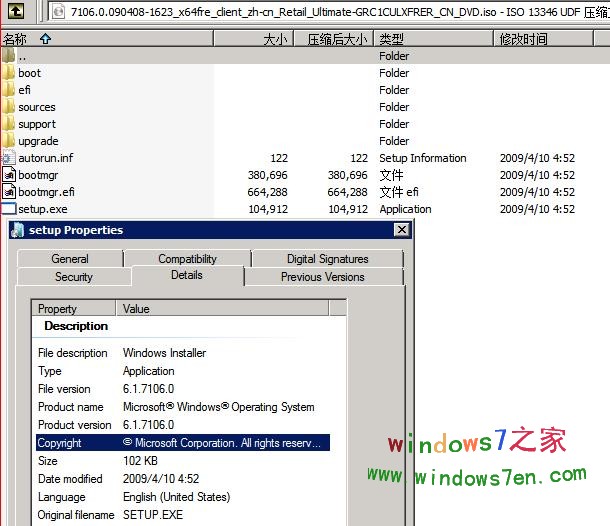The height and width of the screenshot is (526, 610).
Task: Select the autorun.inf file name
Action: pos(46,158)
